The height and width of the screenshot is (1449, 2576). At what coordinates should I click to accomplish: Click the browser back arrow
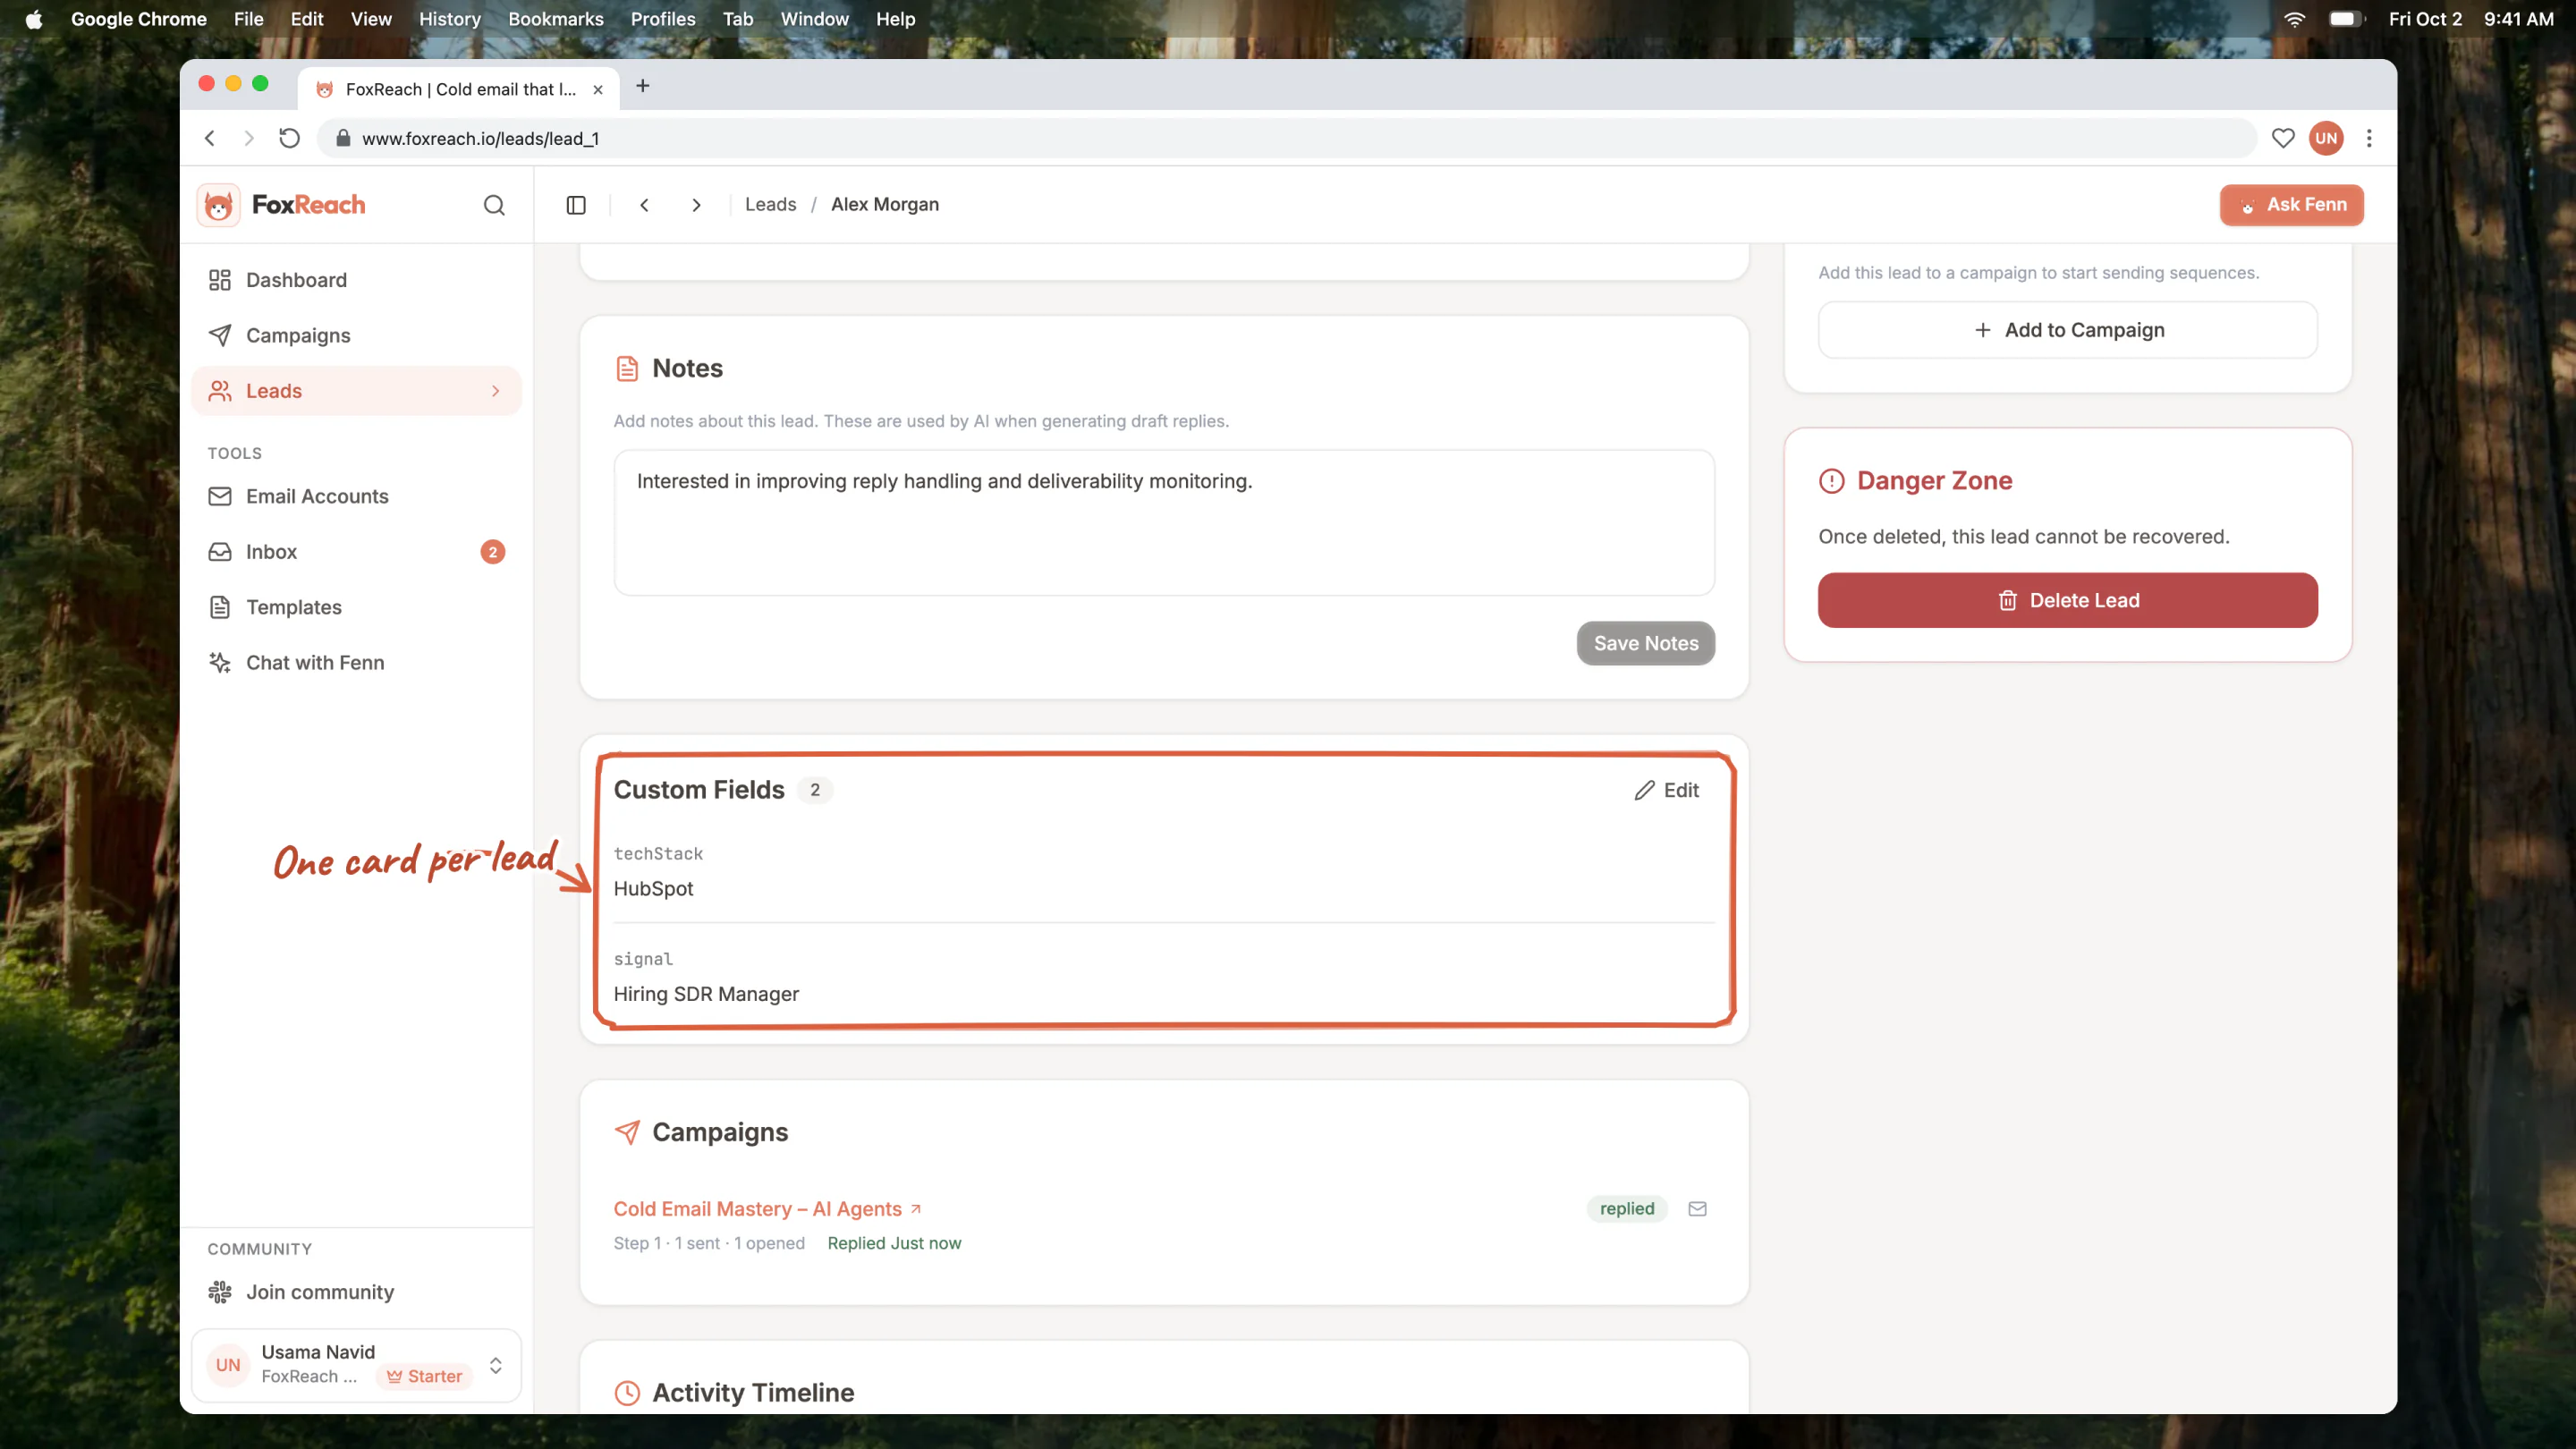click(x=210, y=139)
